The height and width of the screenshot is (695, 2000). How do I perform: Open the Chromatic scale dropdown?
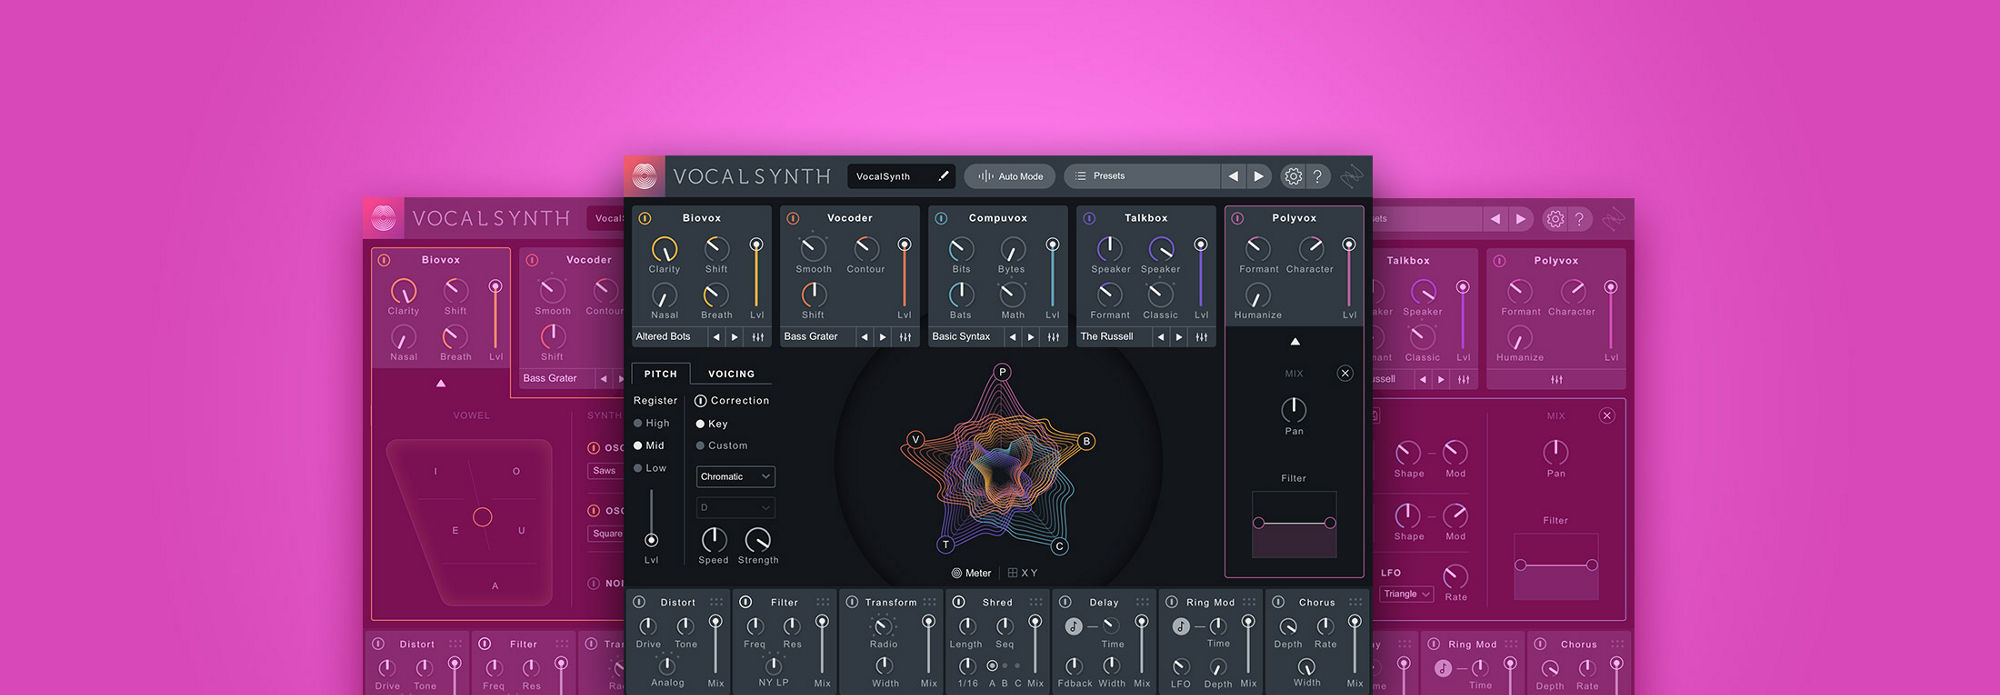[x=735, y=477]
